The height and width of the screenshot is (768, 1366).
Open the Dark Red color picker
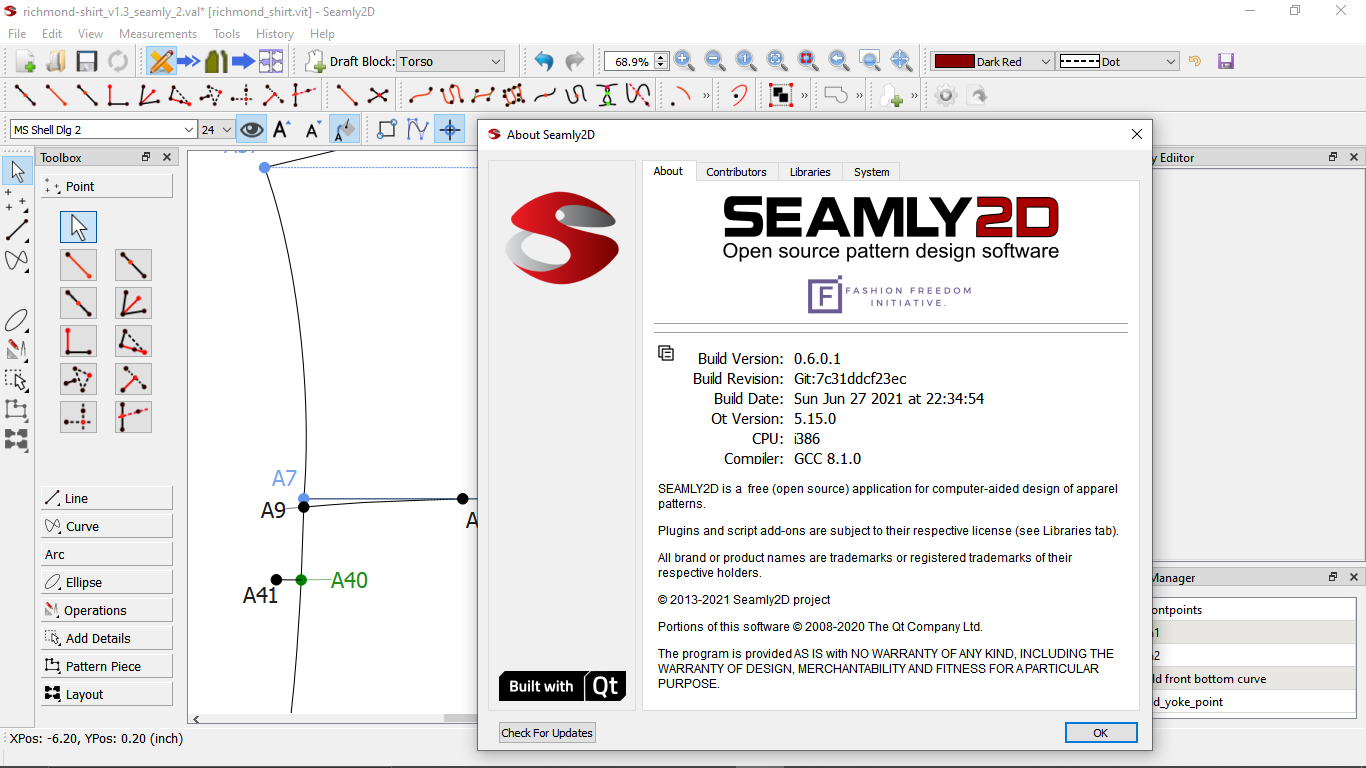[992, 61]
